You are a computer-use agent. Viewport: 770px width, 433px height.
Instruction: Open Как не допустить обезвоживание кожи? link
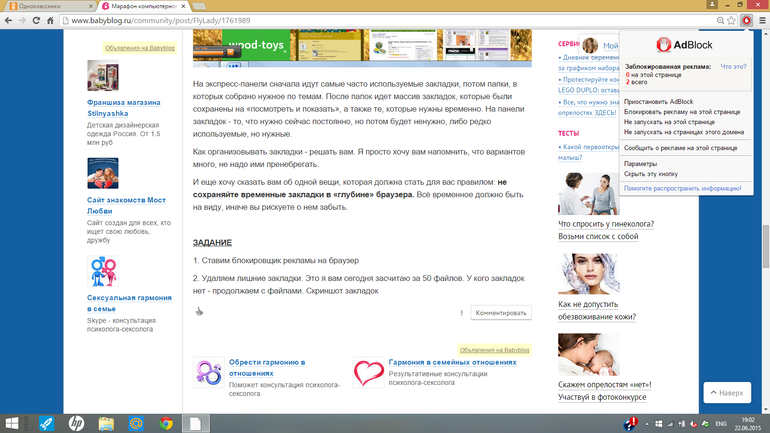pyautogui.click(x=597, y=310)
